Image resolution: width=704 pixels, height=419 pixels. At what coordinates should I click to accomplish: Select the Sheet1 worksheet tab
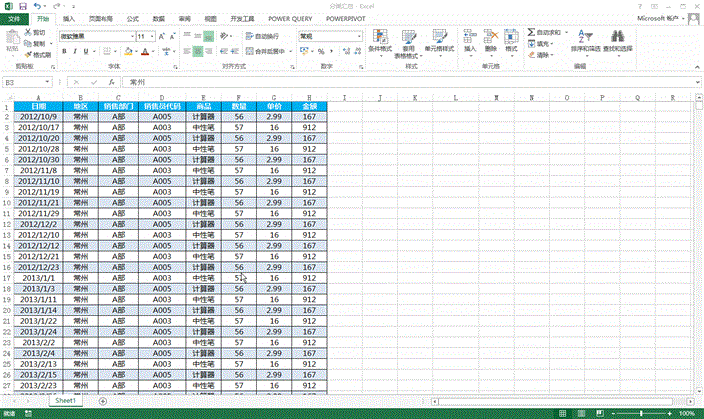point(66,400)
